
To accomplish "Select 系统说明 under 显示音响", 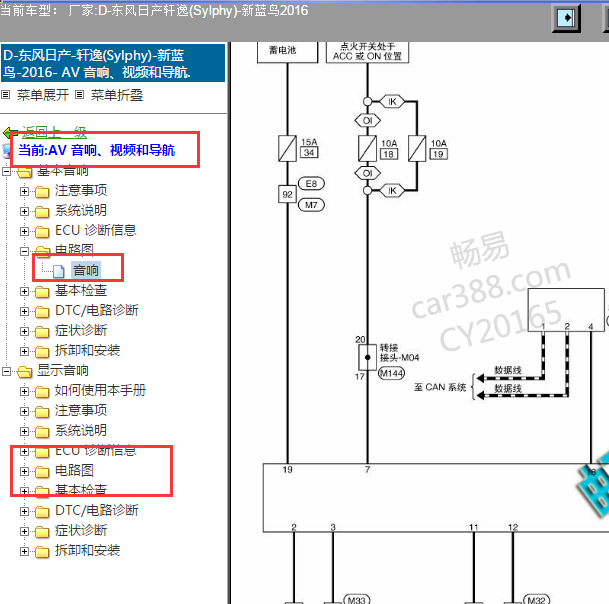I will pos(81,430).
